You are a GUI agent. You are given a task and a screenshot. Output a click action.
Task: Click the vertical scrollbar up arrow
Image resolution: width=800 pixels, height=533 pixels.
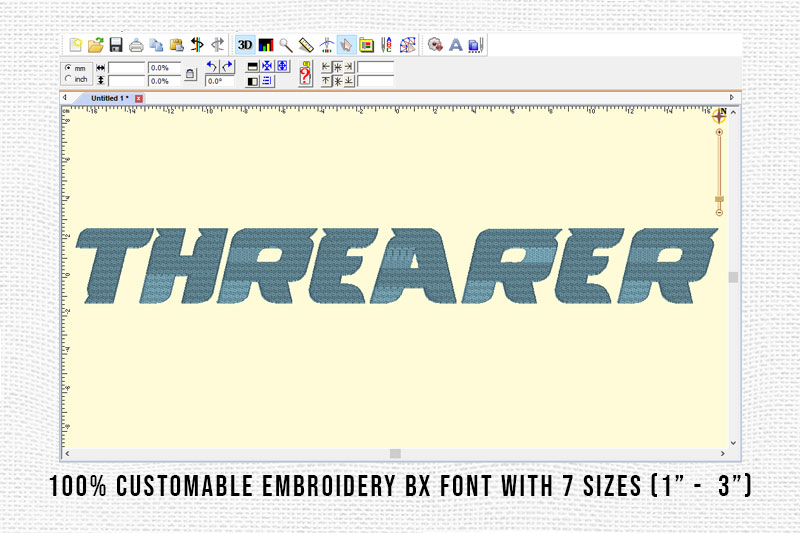(x=734, y=112)
